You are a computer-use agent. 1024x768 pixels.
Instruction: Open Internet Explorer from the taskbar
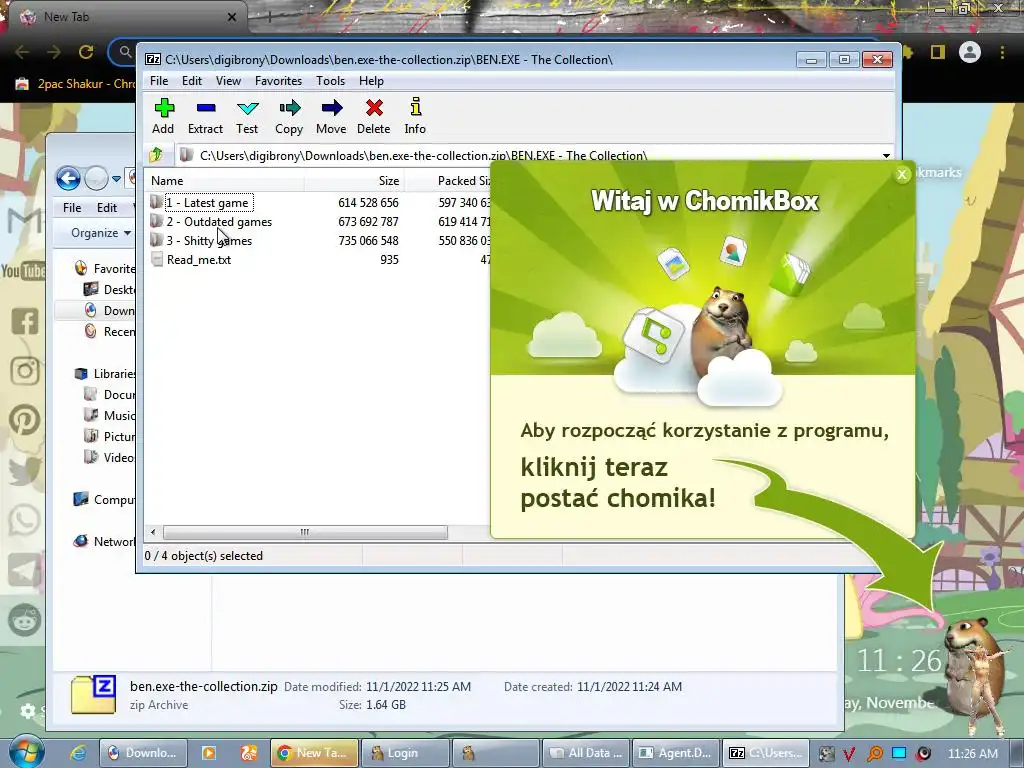click(78, 753)
